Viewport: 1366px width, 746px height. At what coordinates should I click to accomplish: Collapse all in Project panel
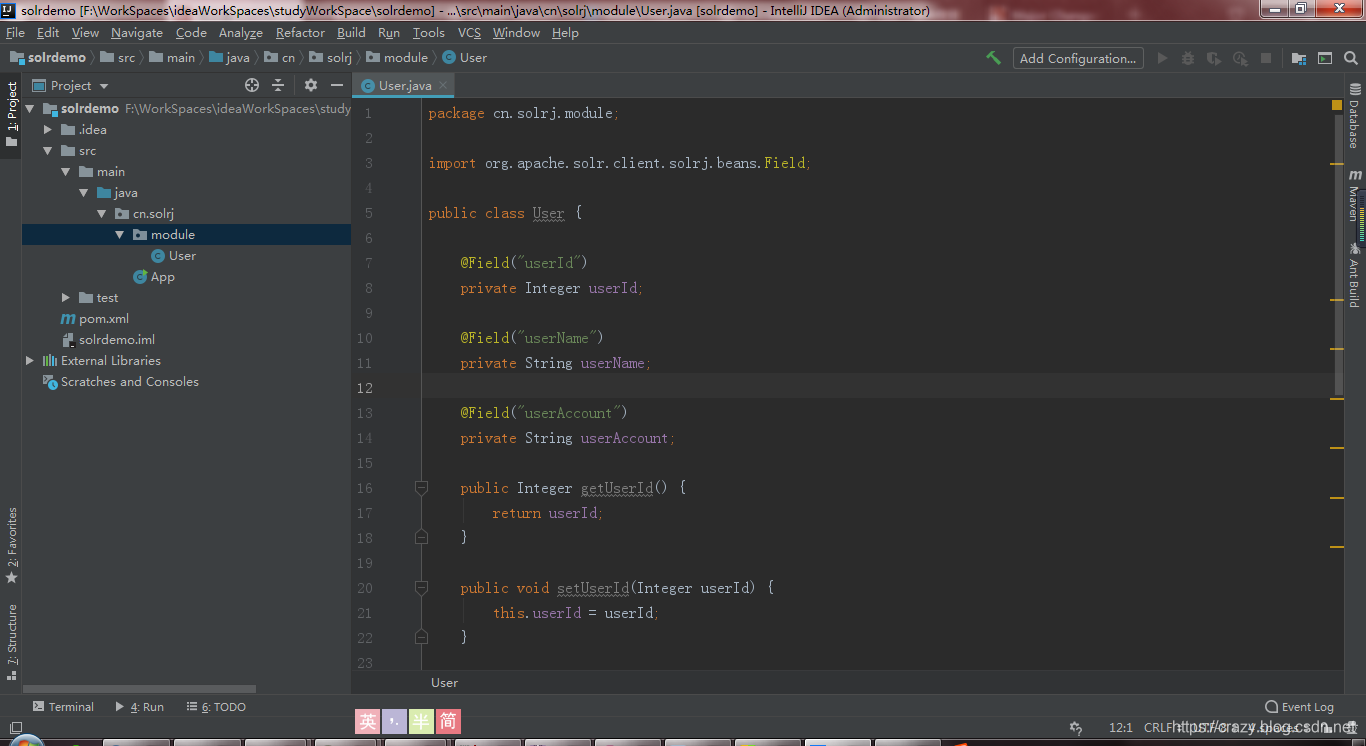278,85
